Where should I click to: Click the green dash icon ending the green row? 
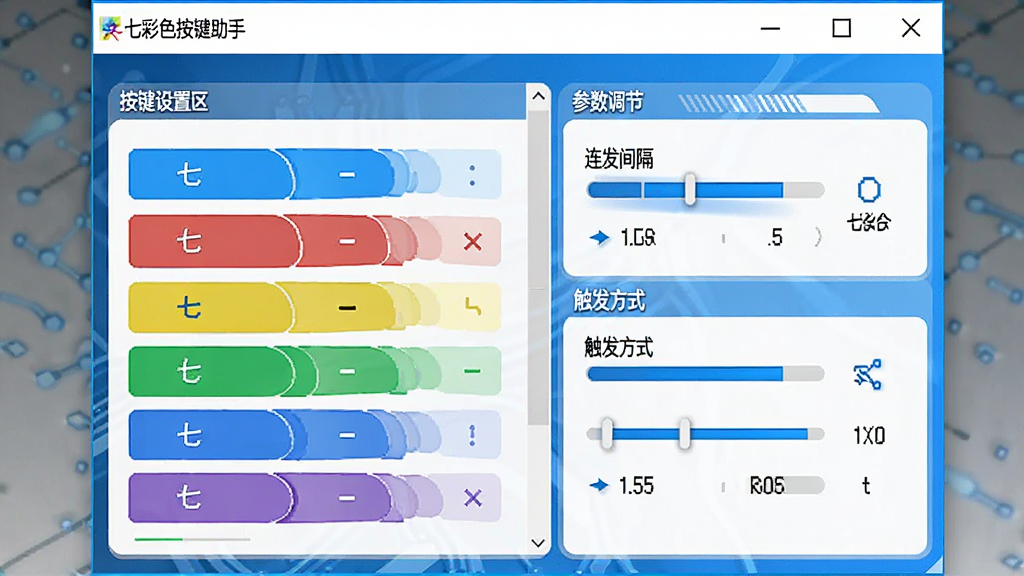coord(472,371)
